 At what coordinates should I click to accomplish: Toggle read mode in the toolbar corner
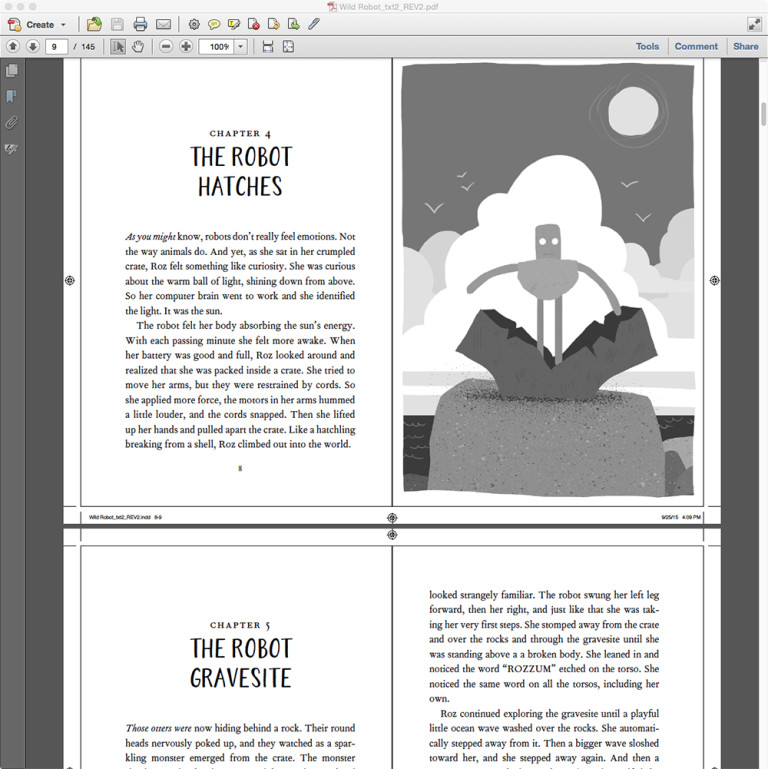coord(754,24)
